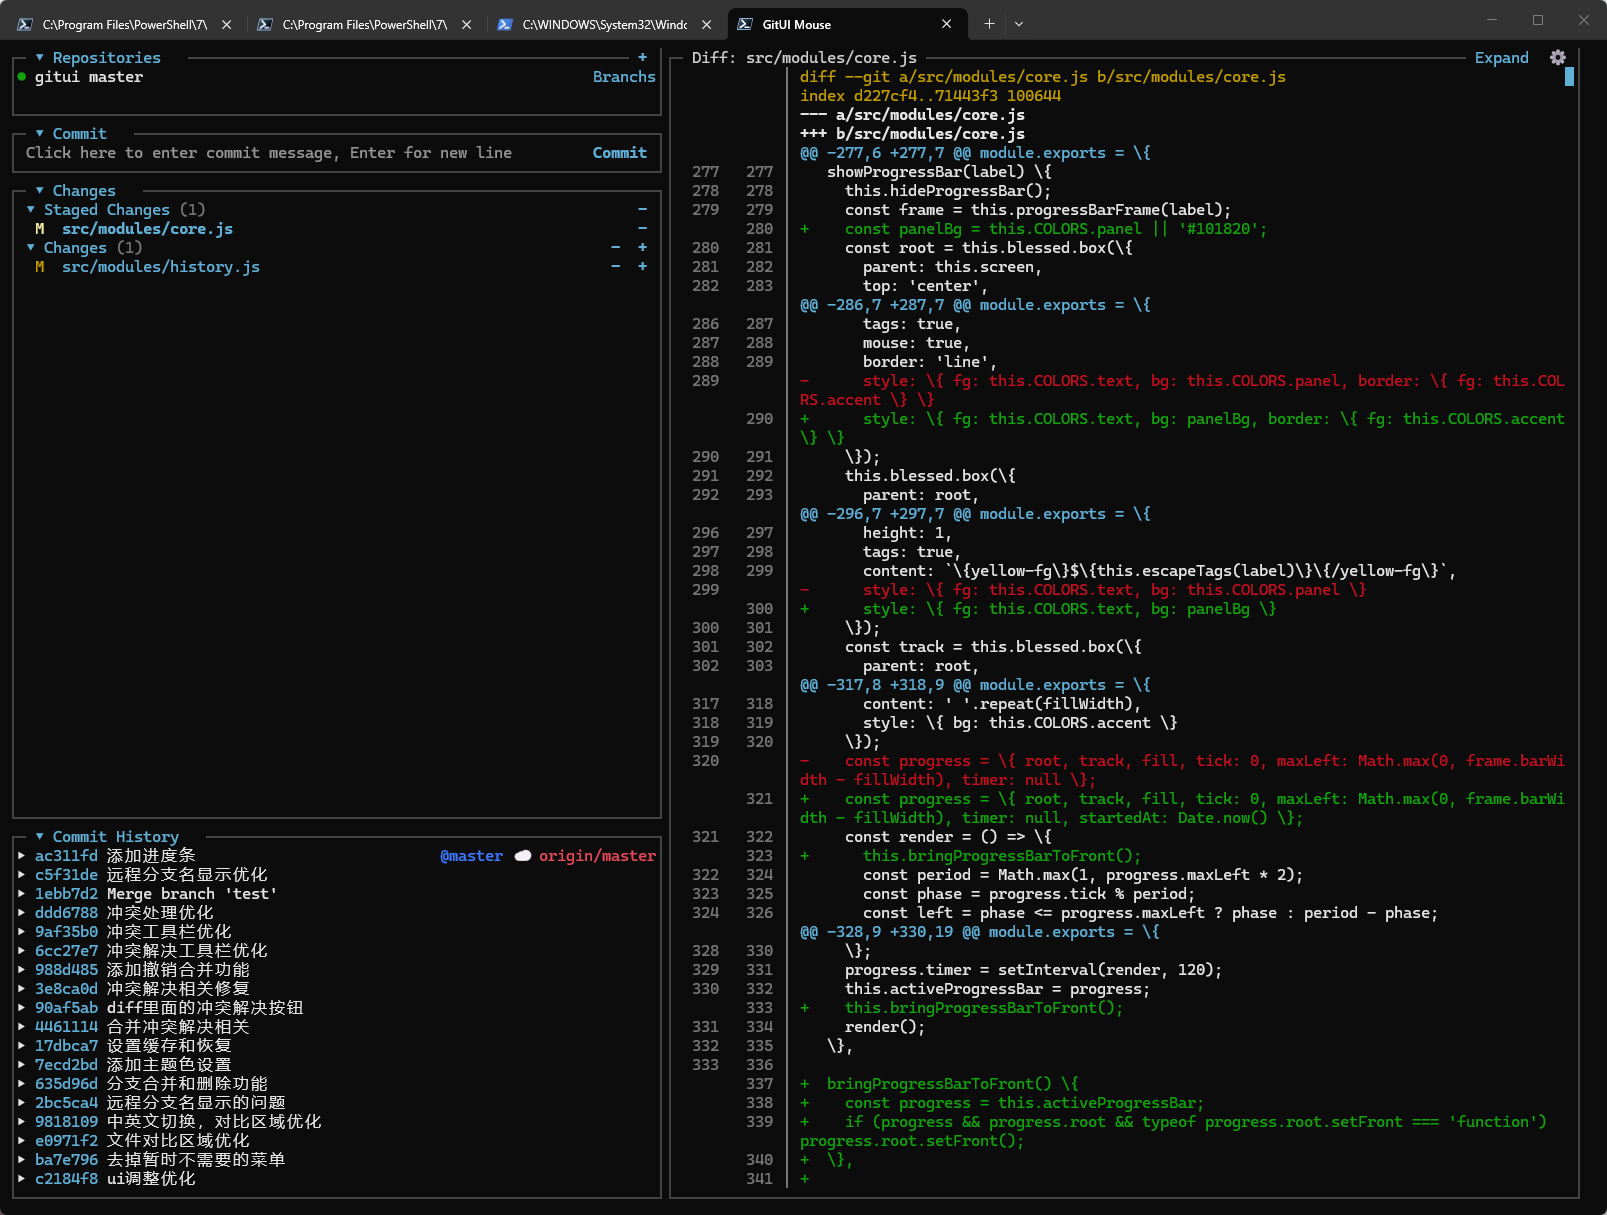Screen dimensions: 1607x1215
Task: Discard src/modules/history.js with its minus icon
Action: pyautogui.click(x=615, y=267)
